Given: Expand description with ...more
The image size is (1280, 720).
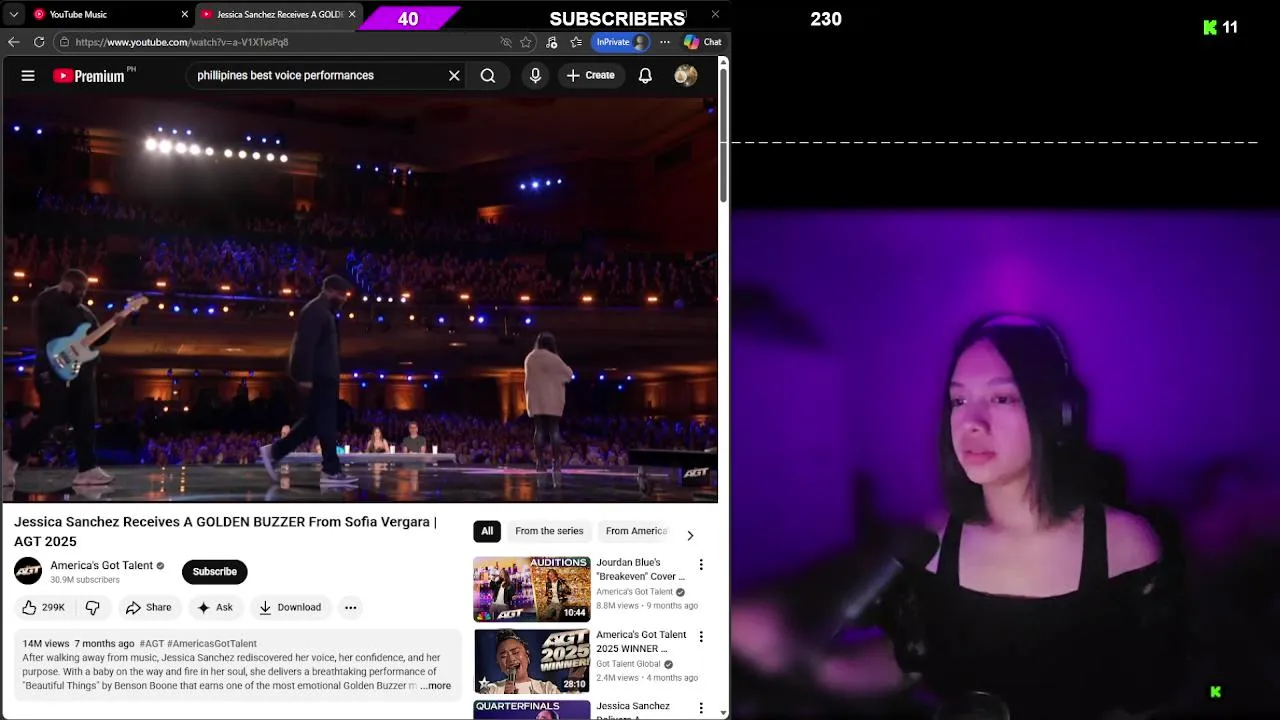Looking at the screenshot, I should 435,686.
